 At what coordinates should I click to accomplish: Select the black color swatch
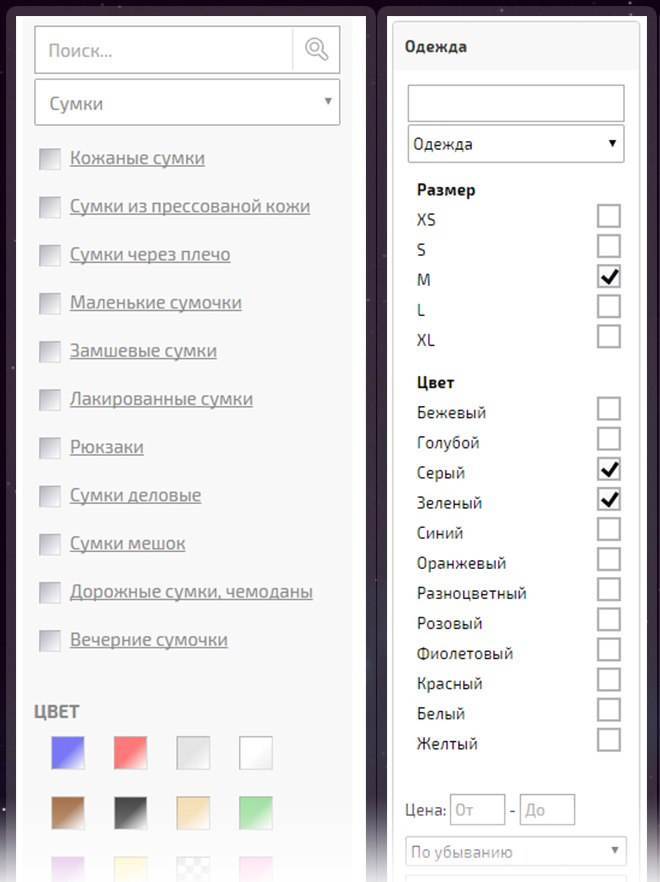tap(130, 813)
